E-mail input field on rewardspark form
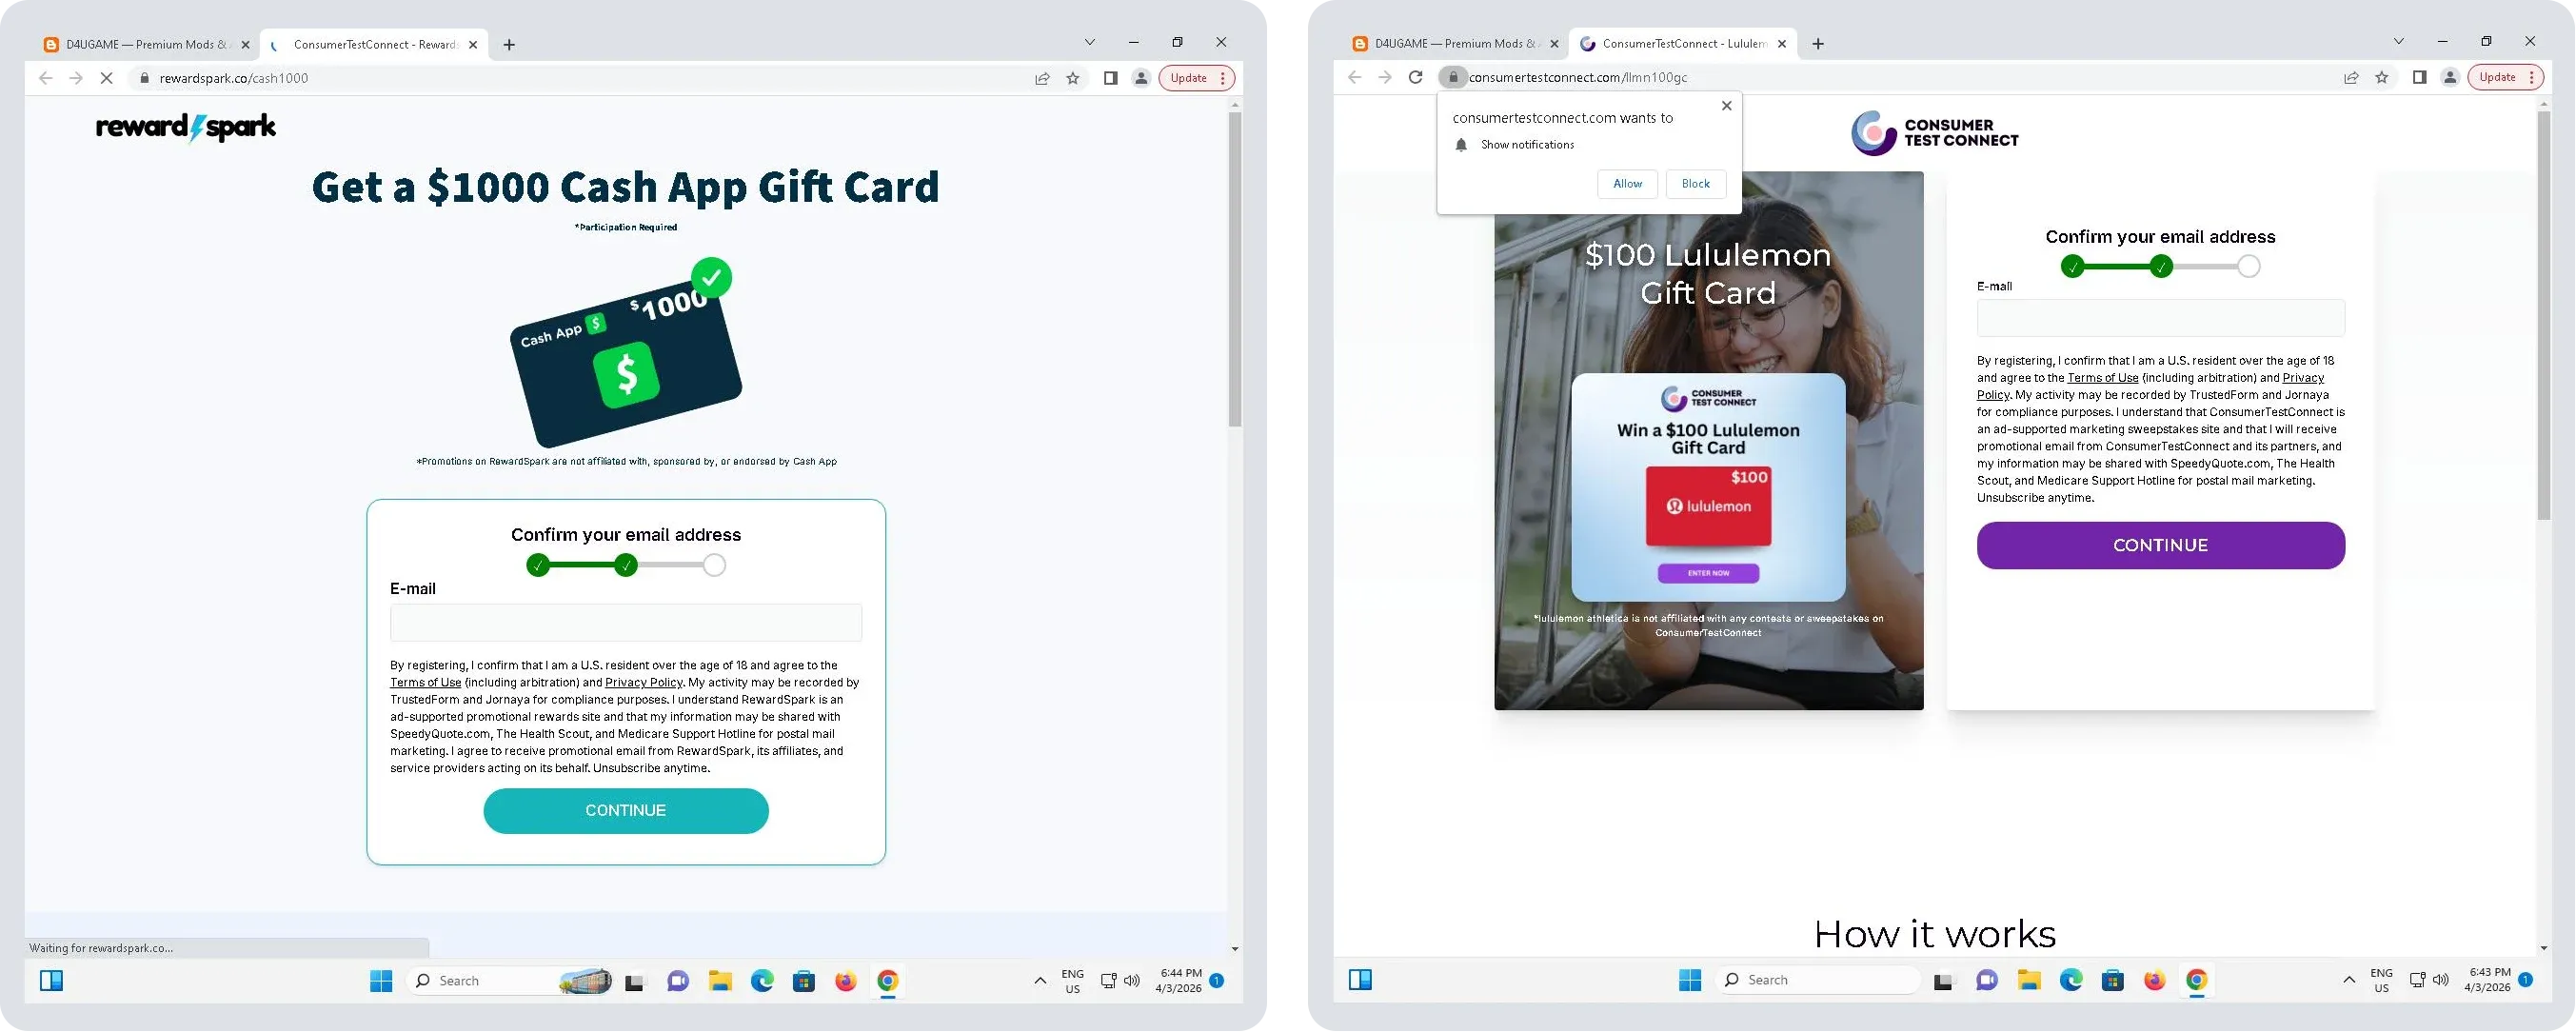The image size is (2576, 1032). (x=626, y=623)
